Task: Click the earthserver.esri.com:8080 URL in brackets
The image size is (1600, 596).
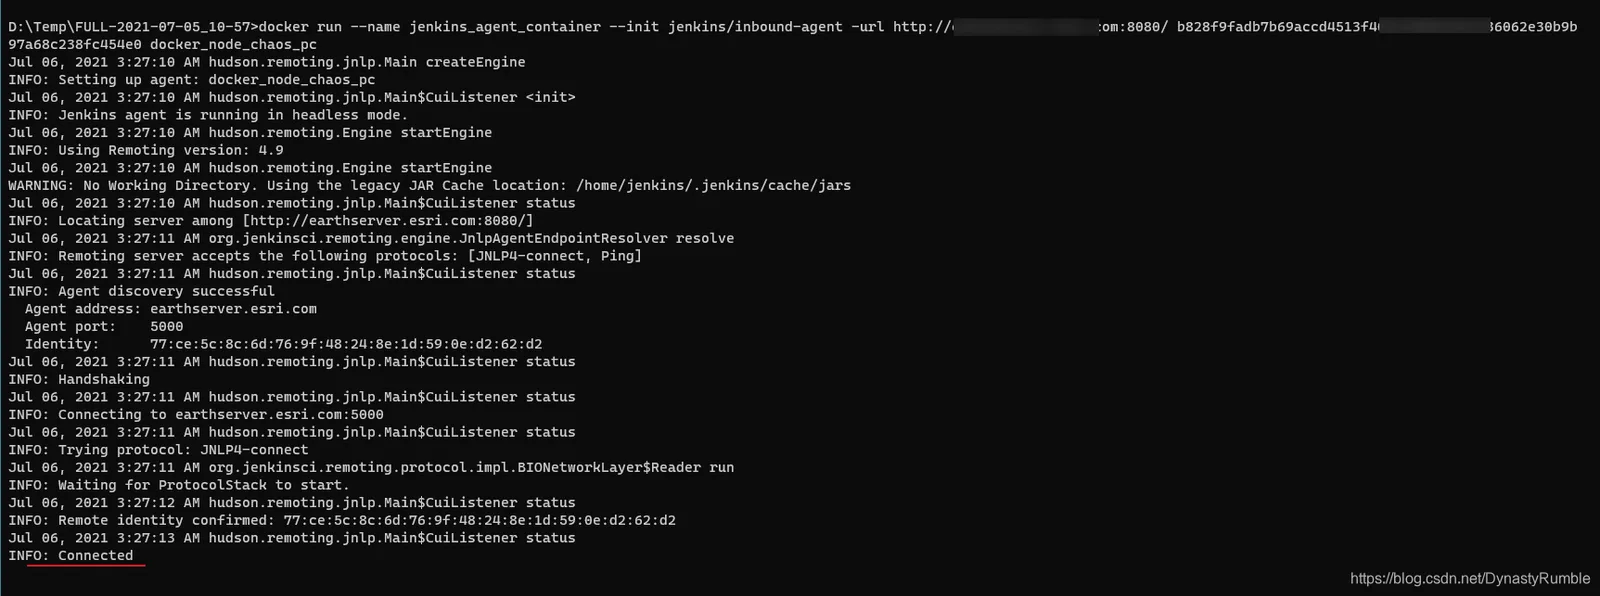Action: point(388,221)
